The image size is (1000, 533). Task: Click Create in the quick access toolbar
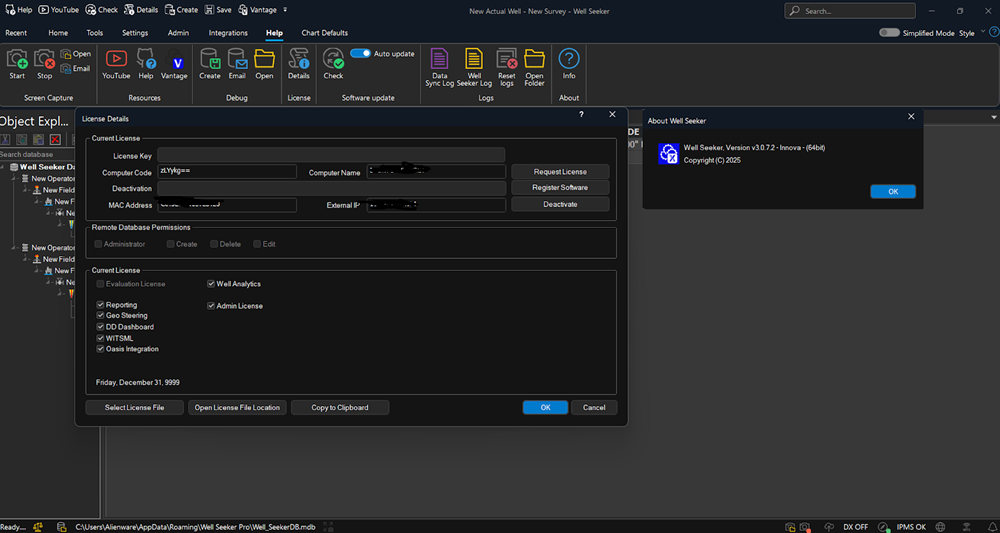tap(181, 10)
